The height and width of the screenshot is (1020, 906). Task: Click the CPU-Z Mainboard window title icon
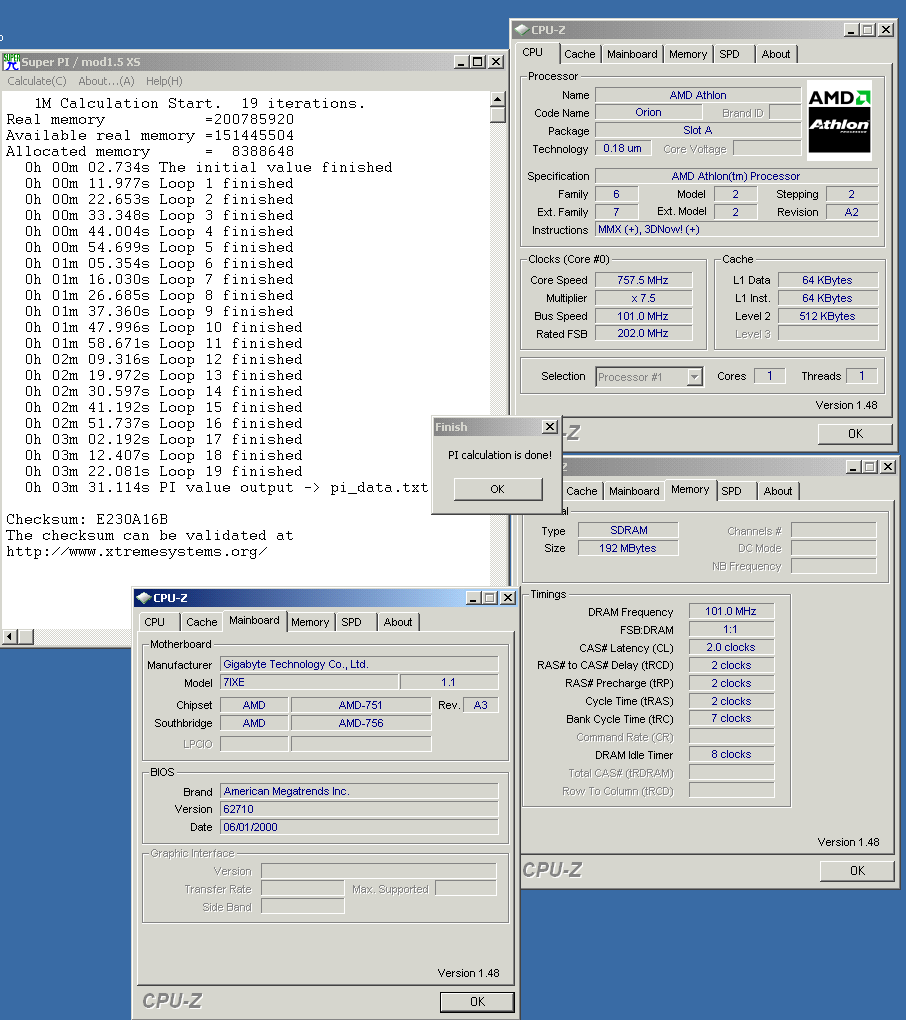click(x=144, y=598)
